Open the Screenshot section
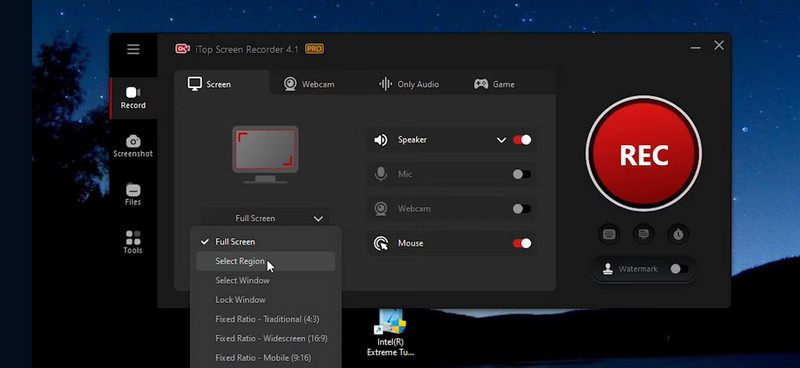 tap(133, 146)
